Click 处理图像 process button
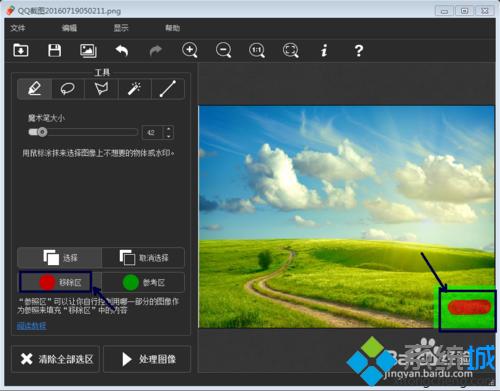The height and width of the screenshot is (391, 500). click(x=147, y=359)
